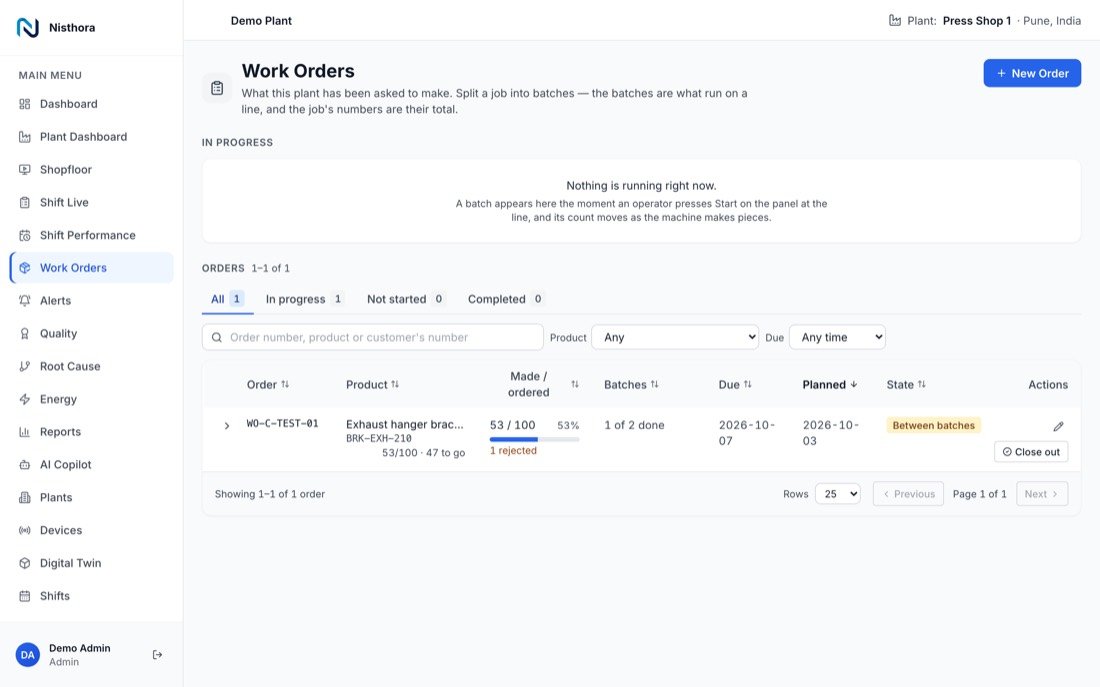Select the All orders tab
This screenshot has height=687, width=1100.
tap(227, 299)
